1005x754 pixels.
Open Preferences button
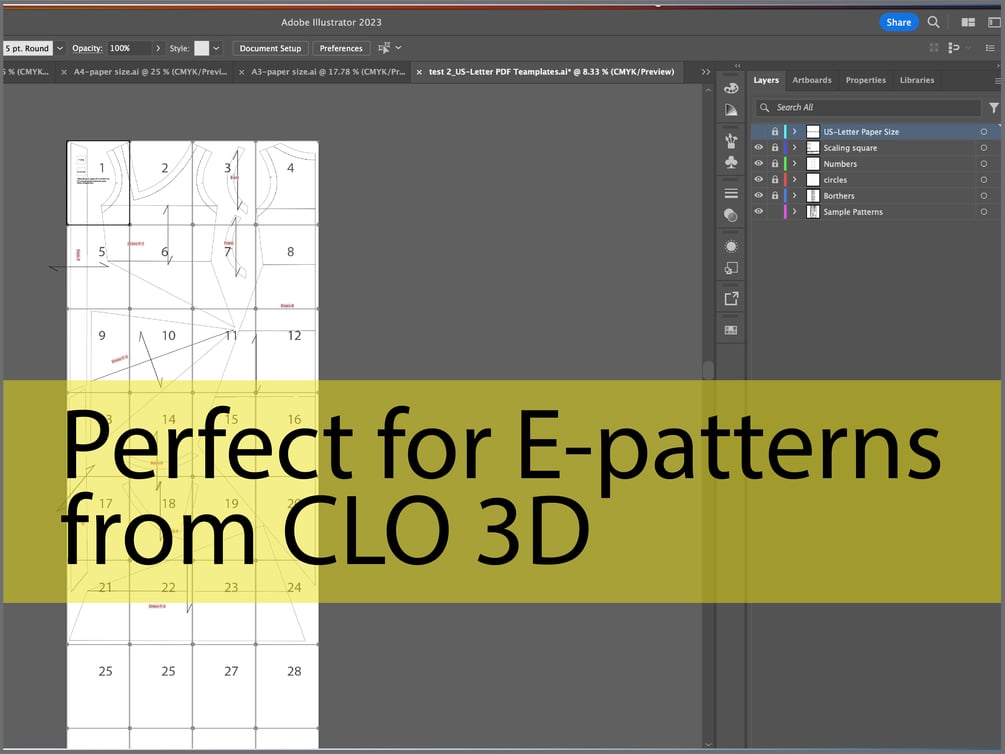pyautogui.click(x=341, y=48)
